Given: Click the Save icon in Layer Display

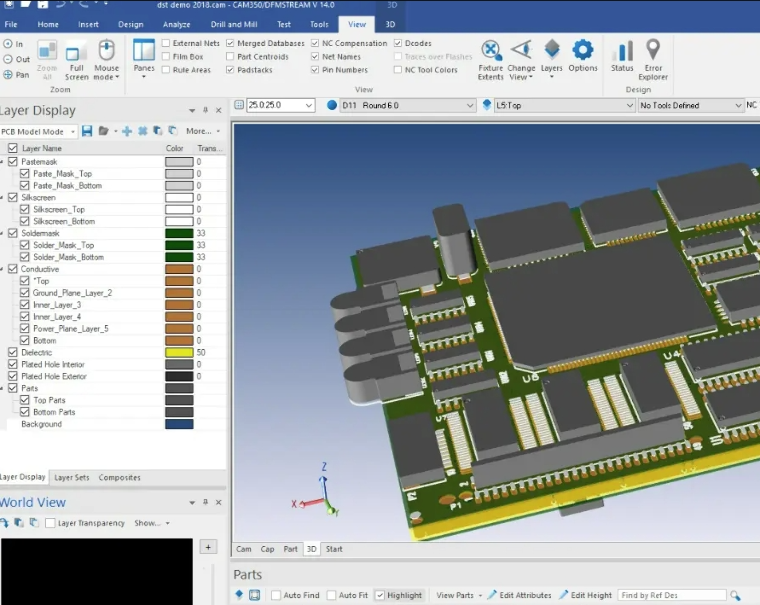Looking at the screenshot, I should pos(87,131).
